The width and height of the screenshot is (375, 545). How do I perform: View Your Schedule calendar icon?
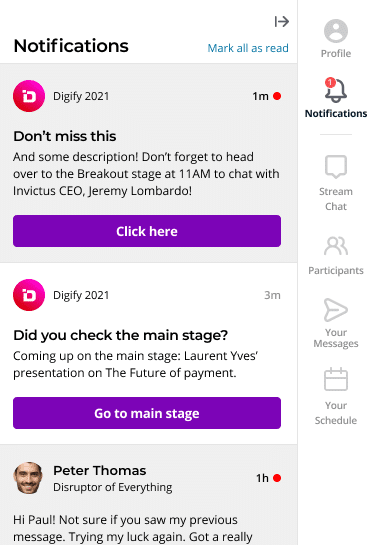pos(336,379)
